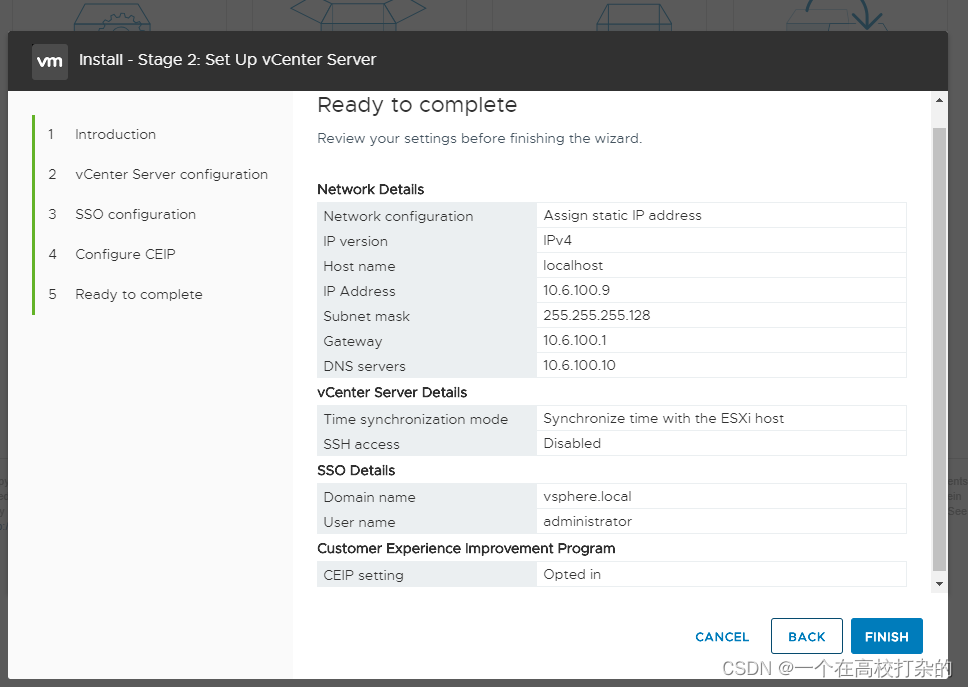Click the FINISH button
This screenshot has width=968, height=687.
point(886,636)
